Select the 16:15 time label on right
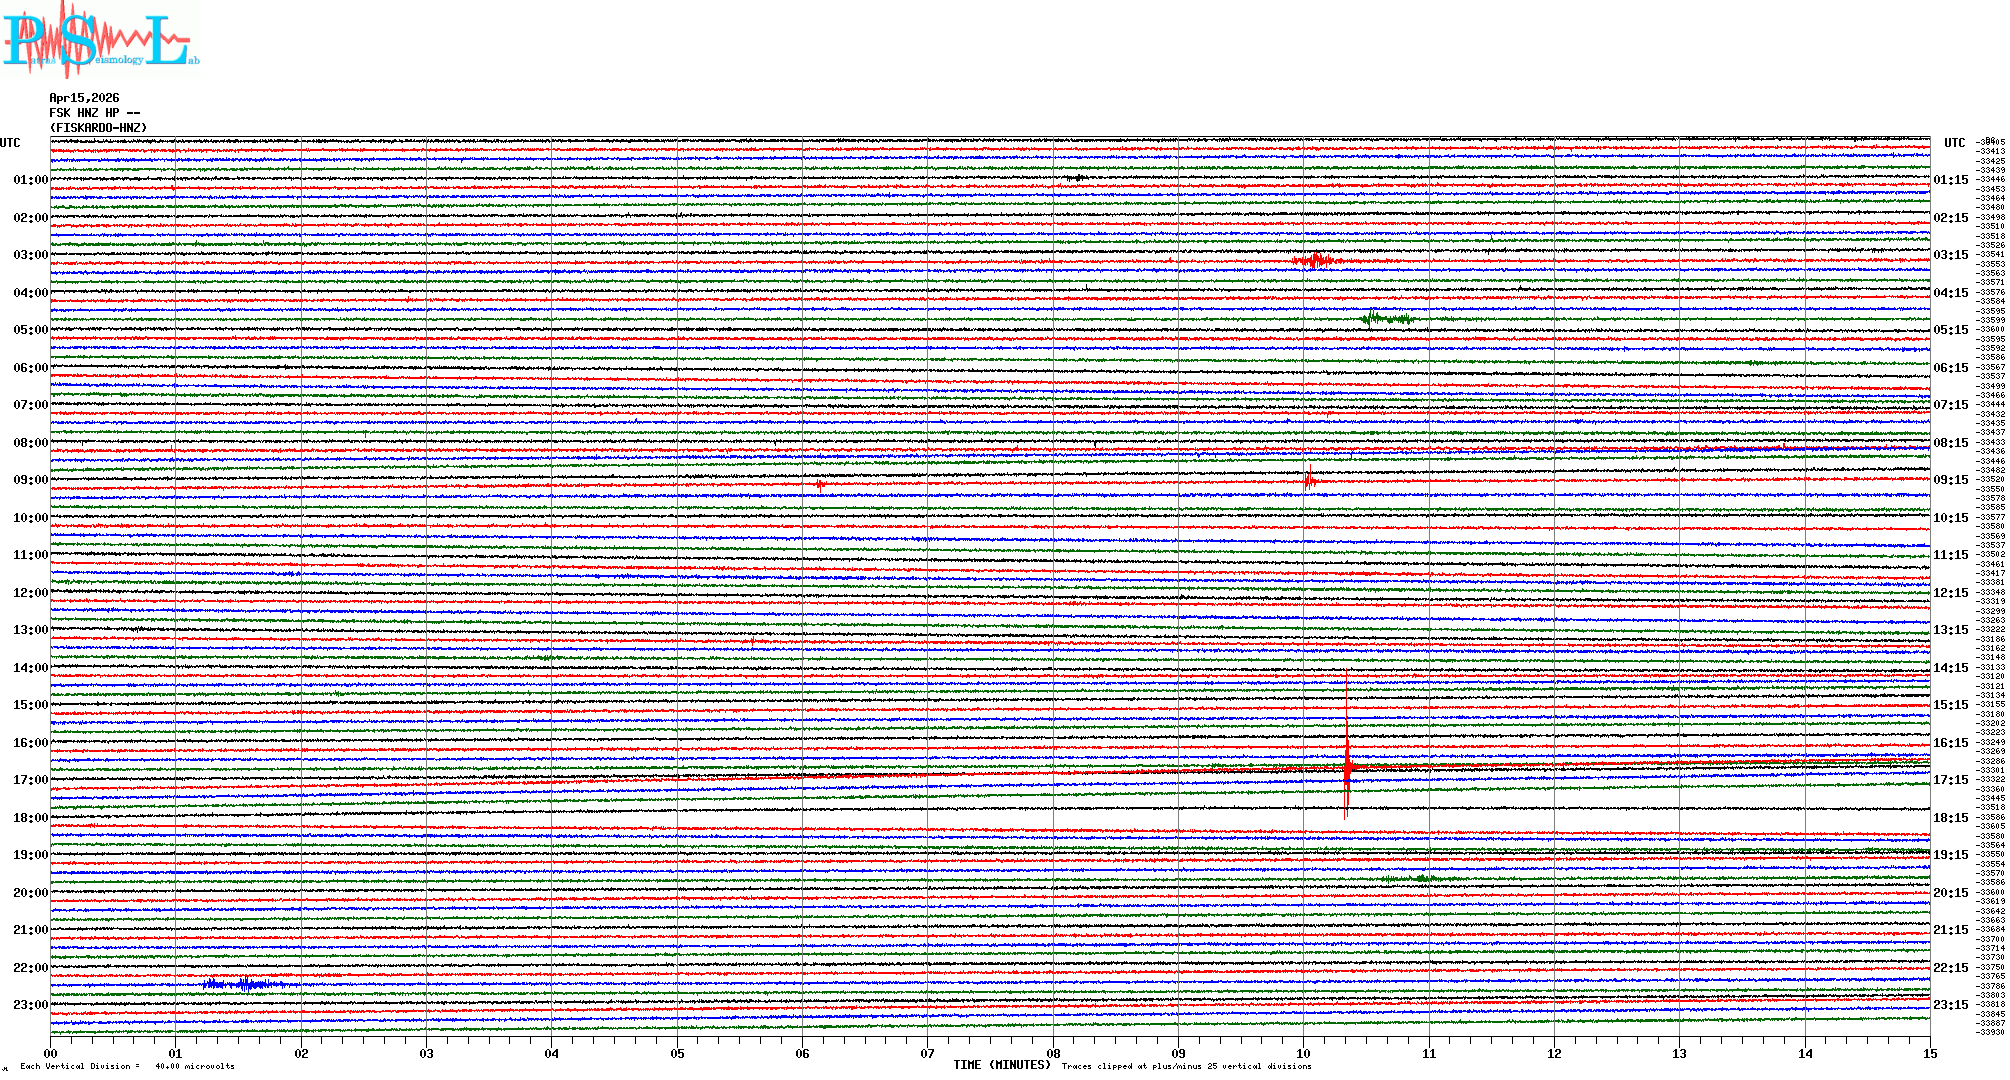This screenshot has width=2010, height=1080. tap(1950, 743)
